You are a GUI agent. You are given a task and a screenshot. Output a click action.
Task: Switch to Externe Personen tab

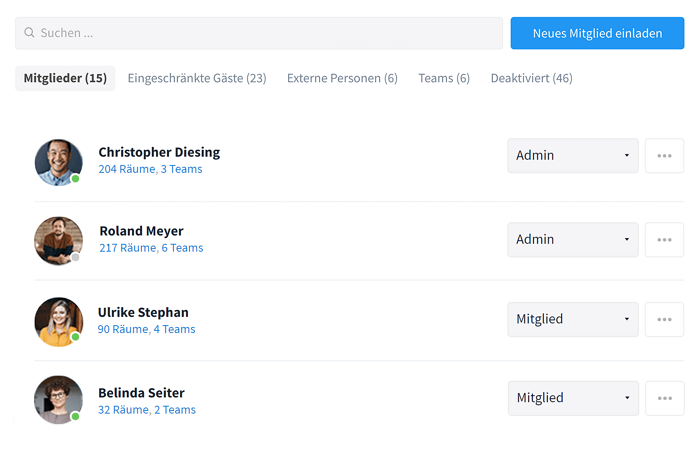(x=342, y=78)
